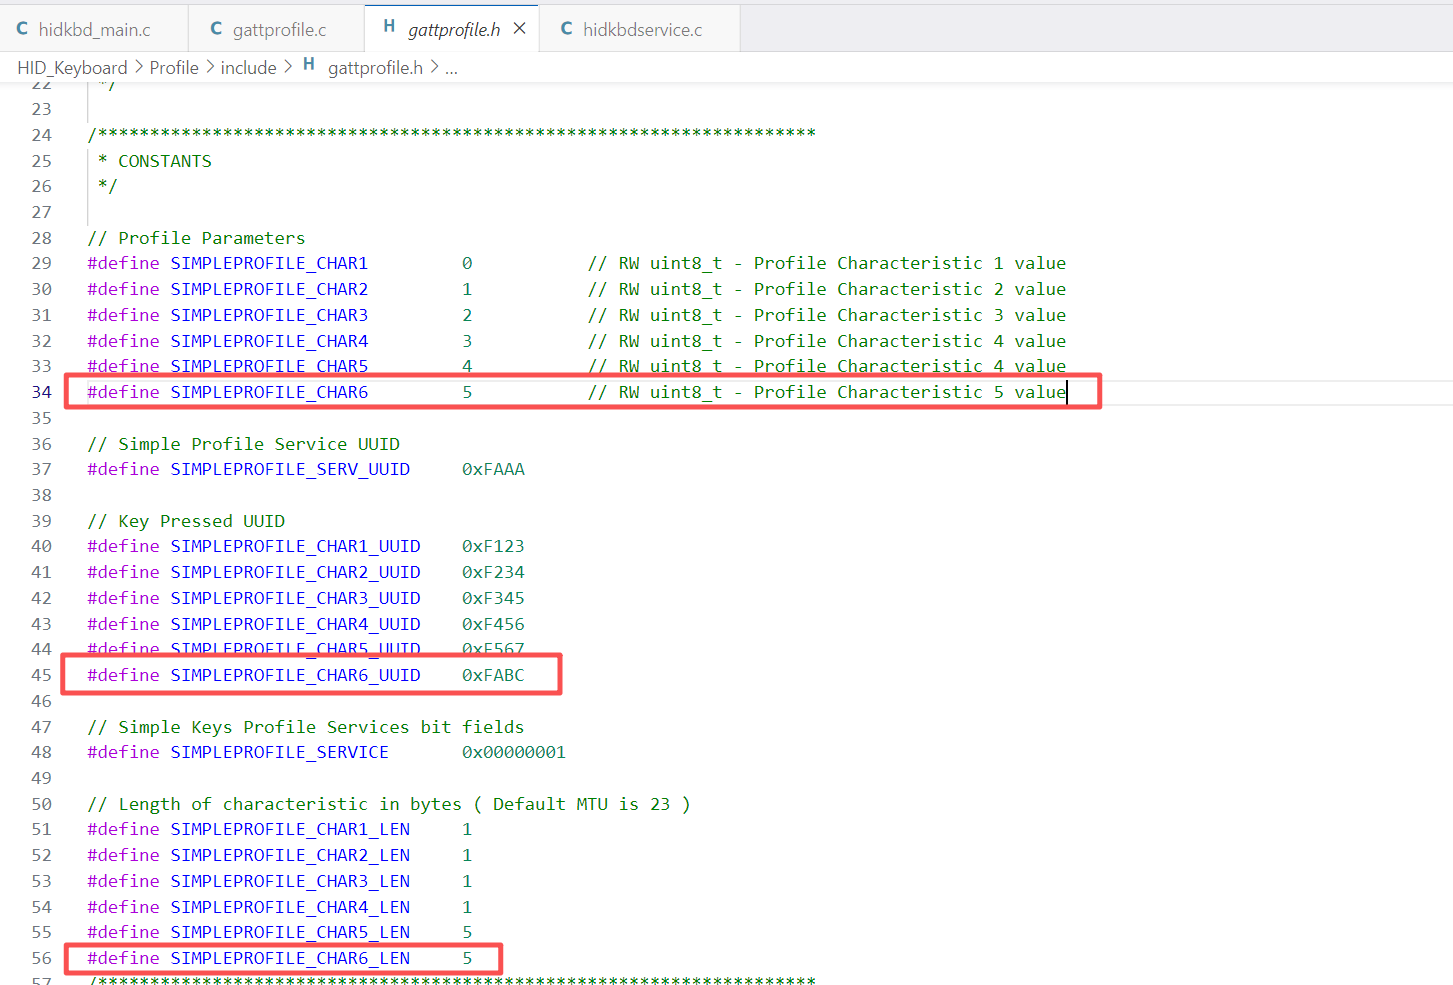Click the 0xF345 value
The height and width of the screenshot is (985, 1453).
tap(493, 598)
